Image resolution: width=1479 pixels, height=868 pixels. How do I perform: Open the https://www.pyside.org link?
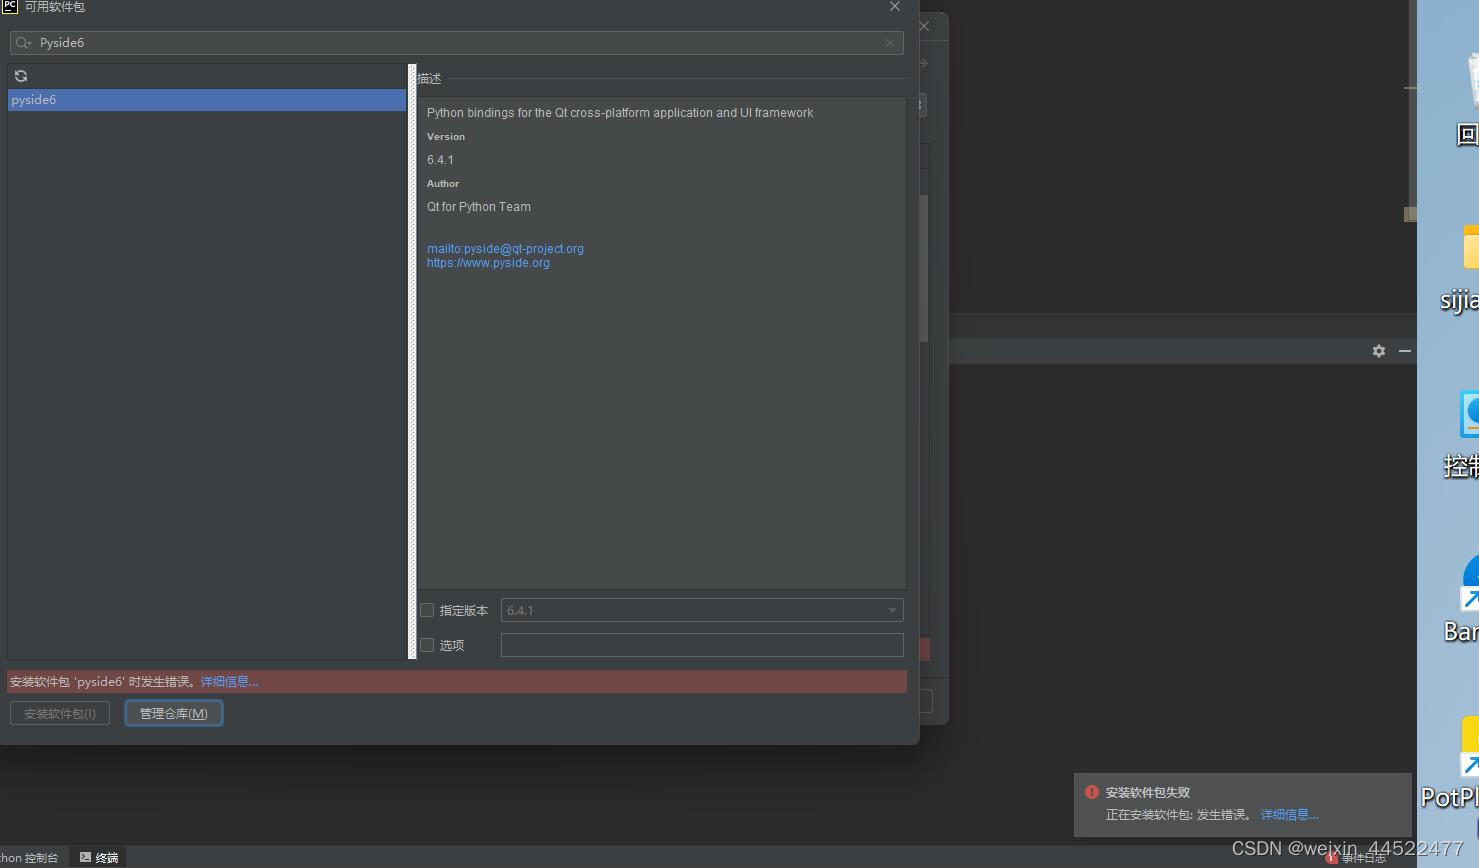click(488, 263)
